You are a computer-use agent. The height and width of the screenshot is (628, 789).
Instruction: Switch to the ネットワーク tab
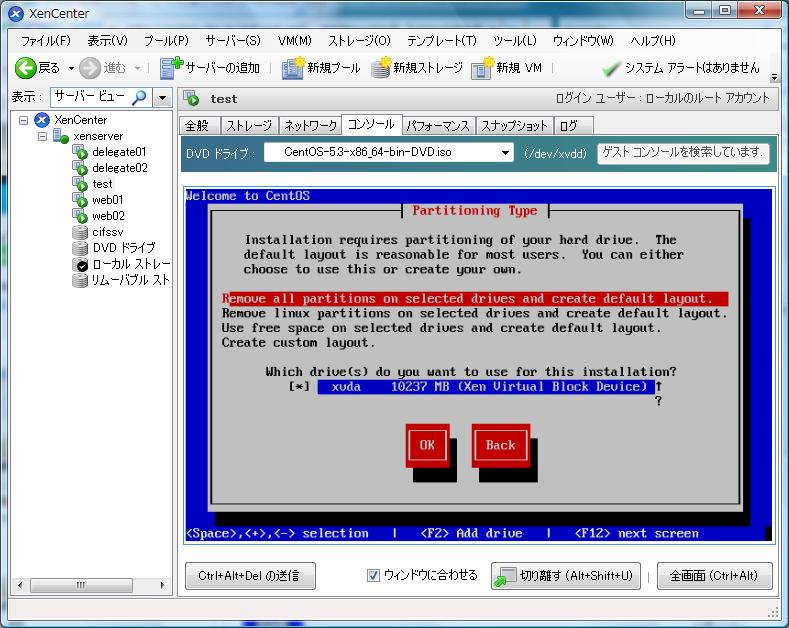310,125
